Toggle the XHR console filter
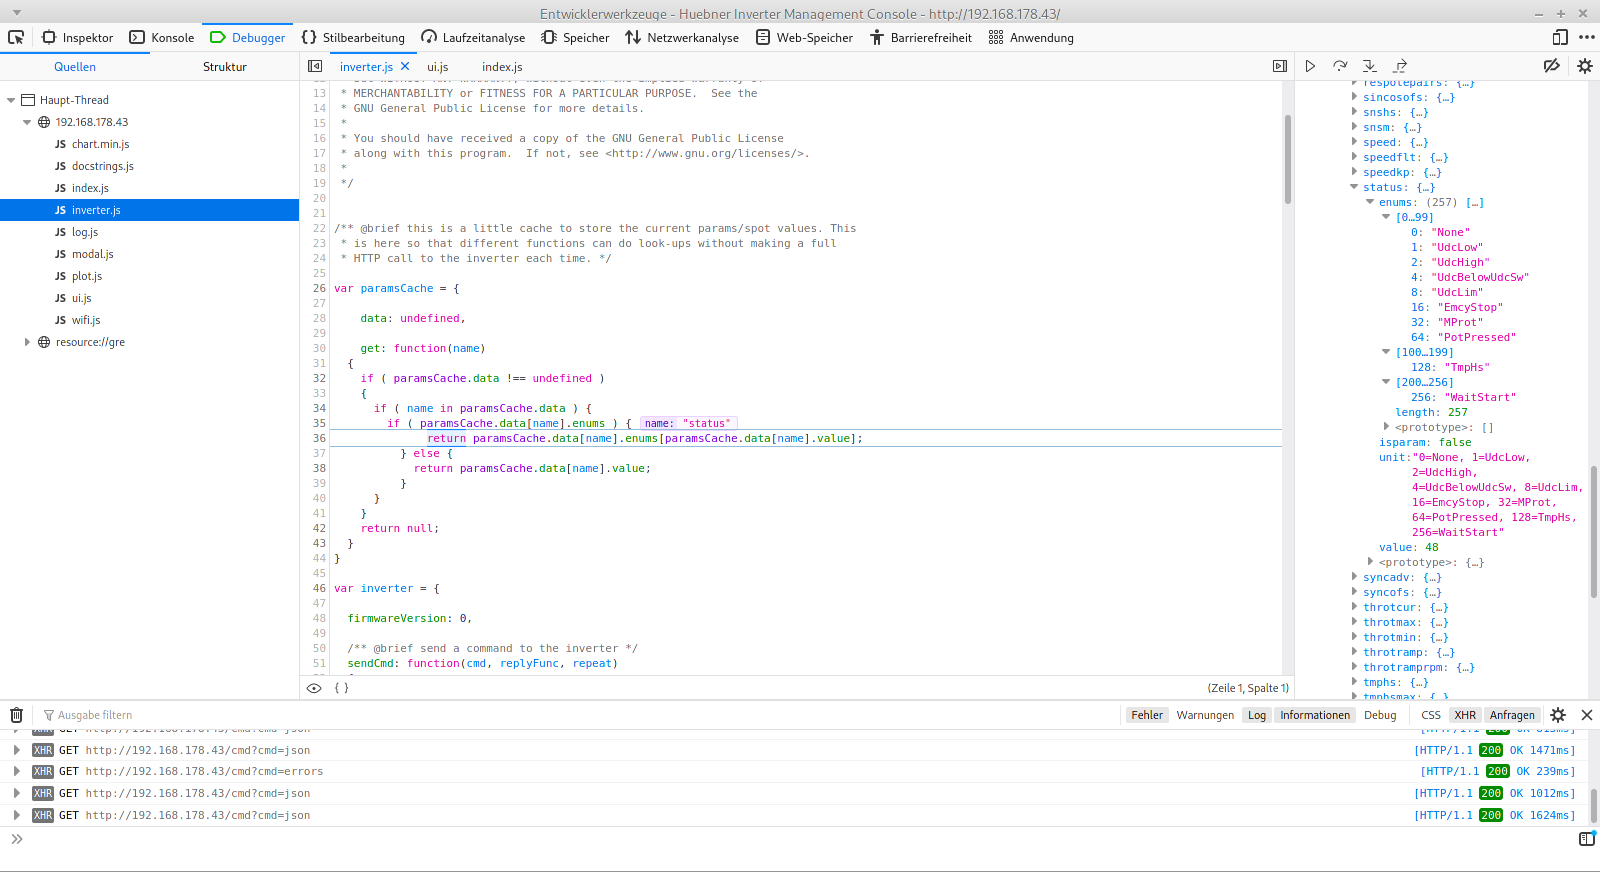The height and width of the screenshot is (872, 1600). point(1465,715)
